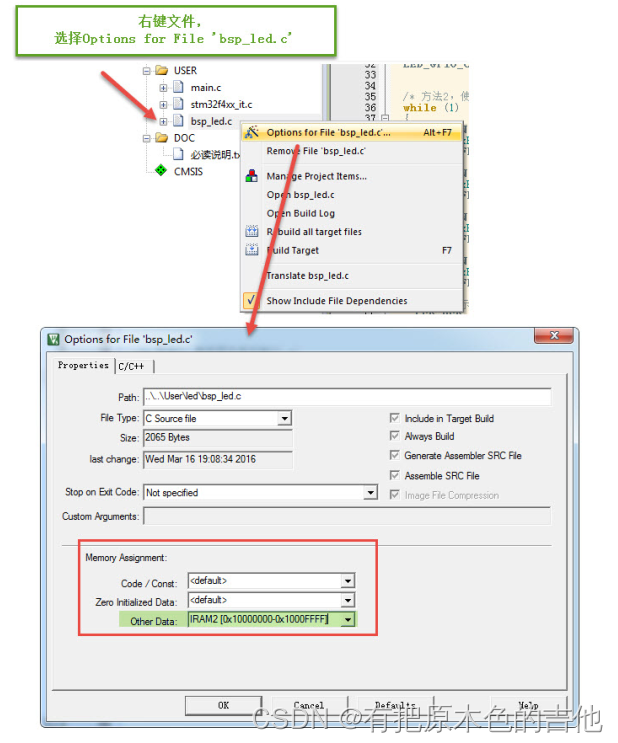
Task: Click the DOC folder icon
Action: [162, 137]
